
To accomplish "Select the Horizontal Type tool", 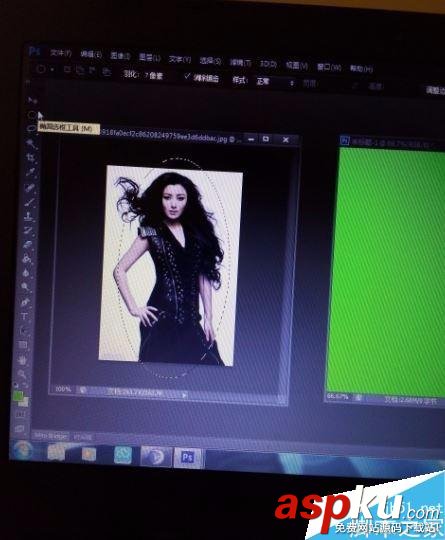I will click(25, 316).
